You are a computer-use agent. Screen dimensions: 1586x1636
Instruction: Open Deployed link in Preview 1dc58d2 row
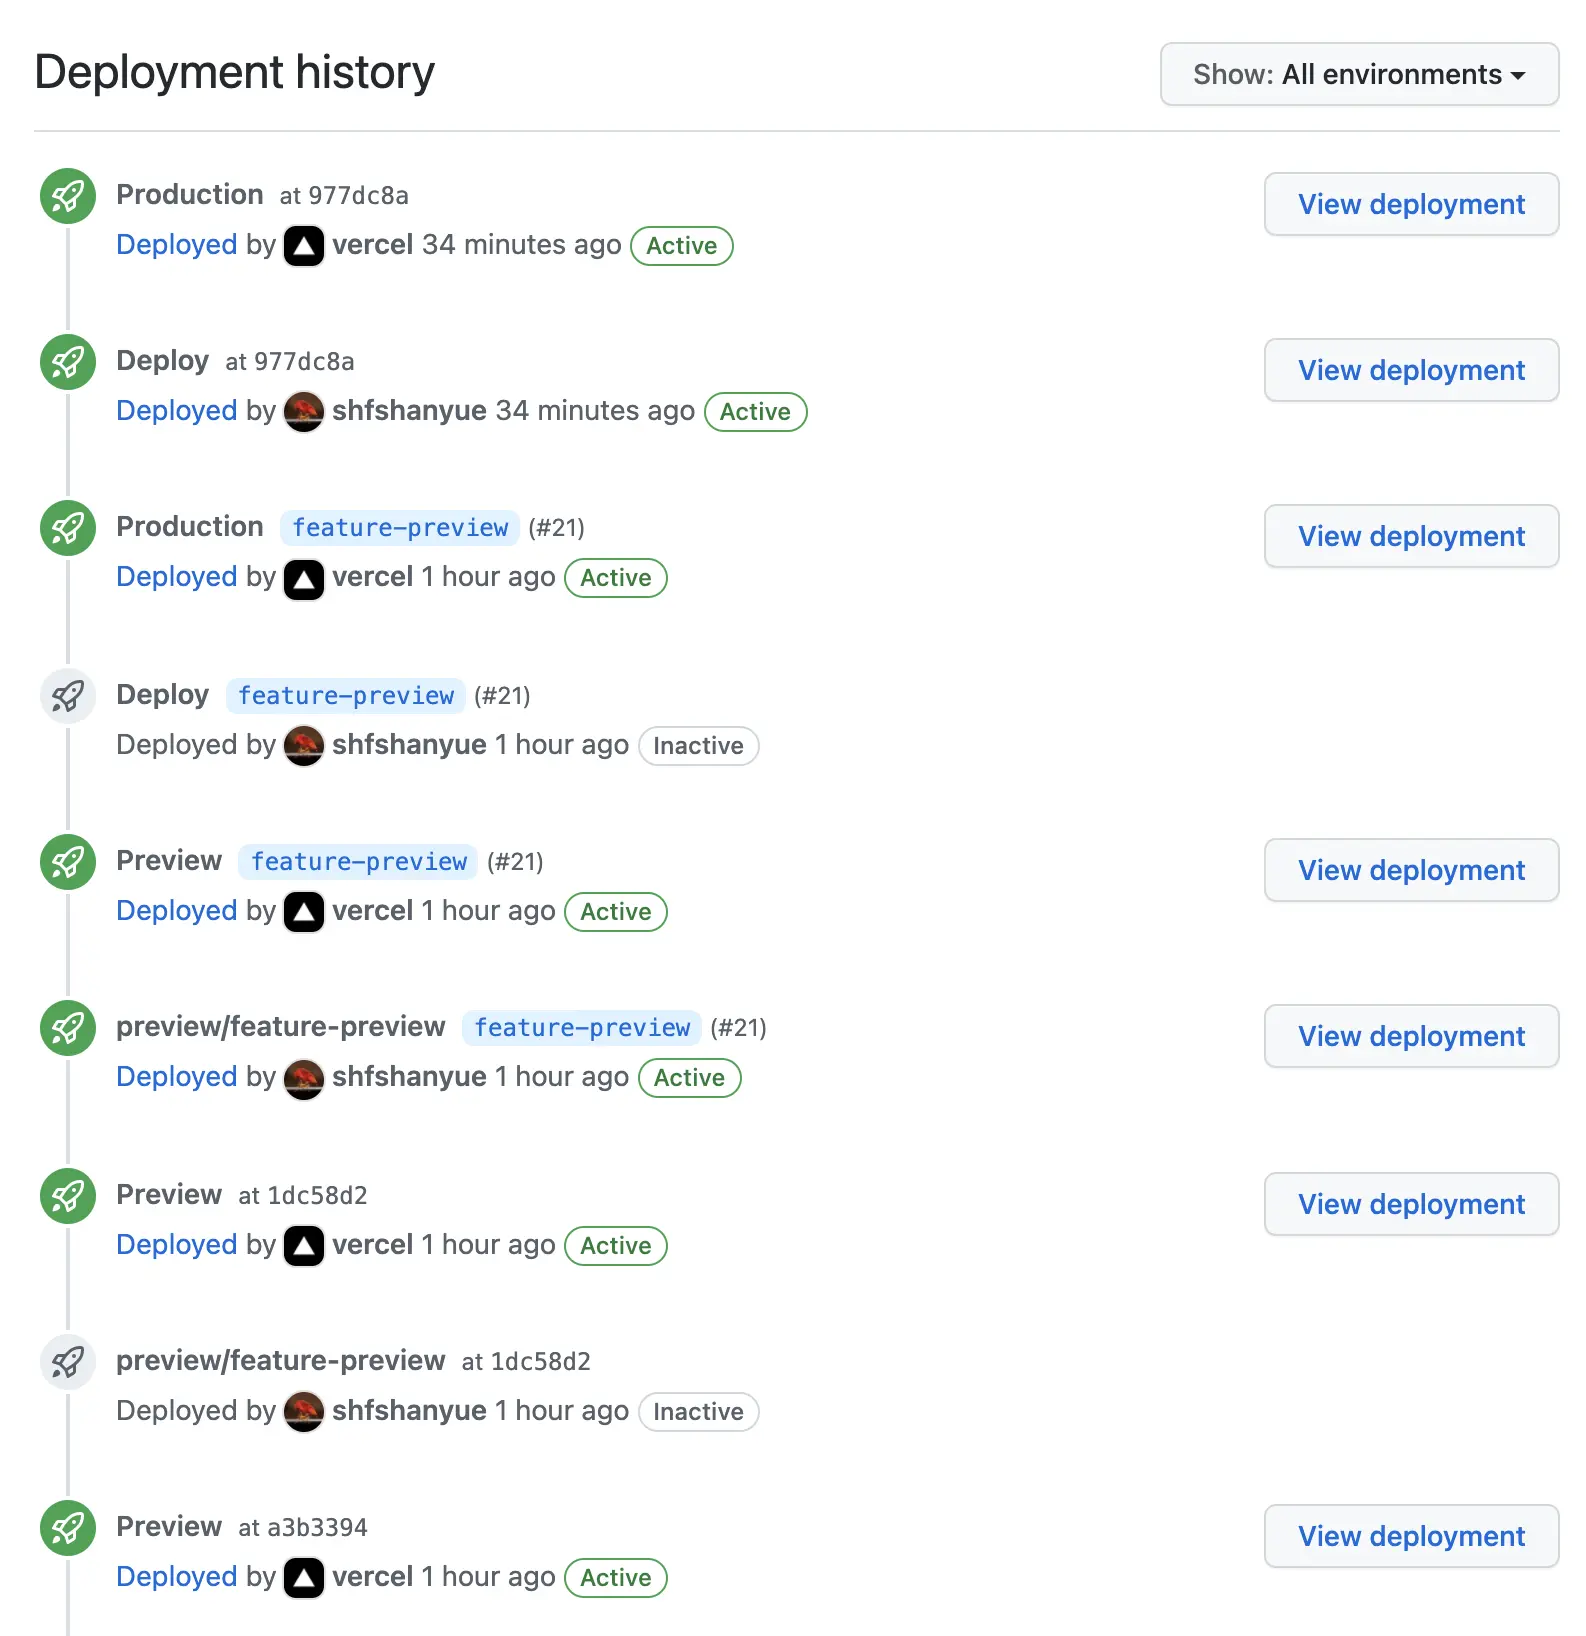click(x=177, y=1245)
